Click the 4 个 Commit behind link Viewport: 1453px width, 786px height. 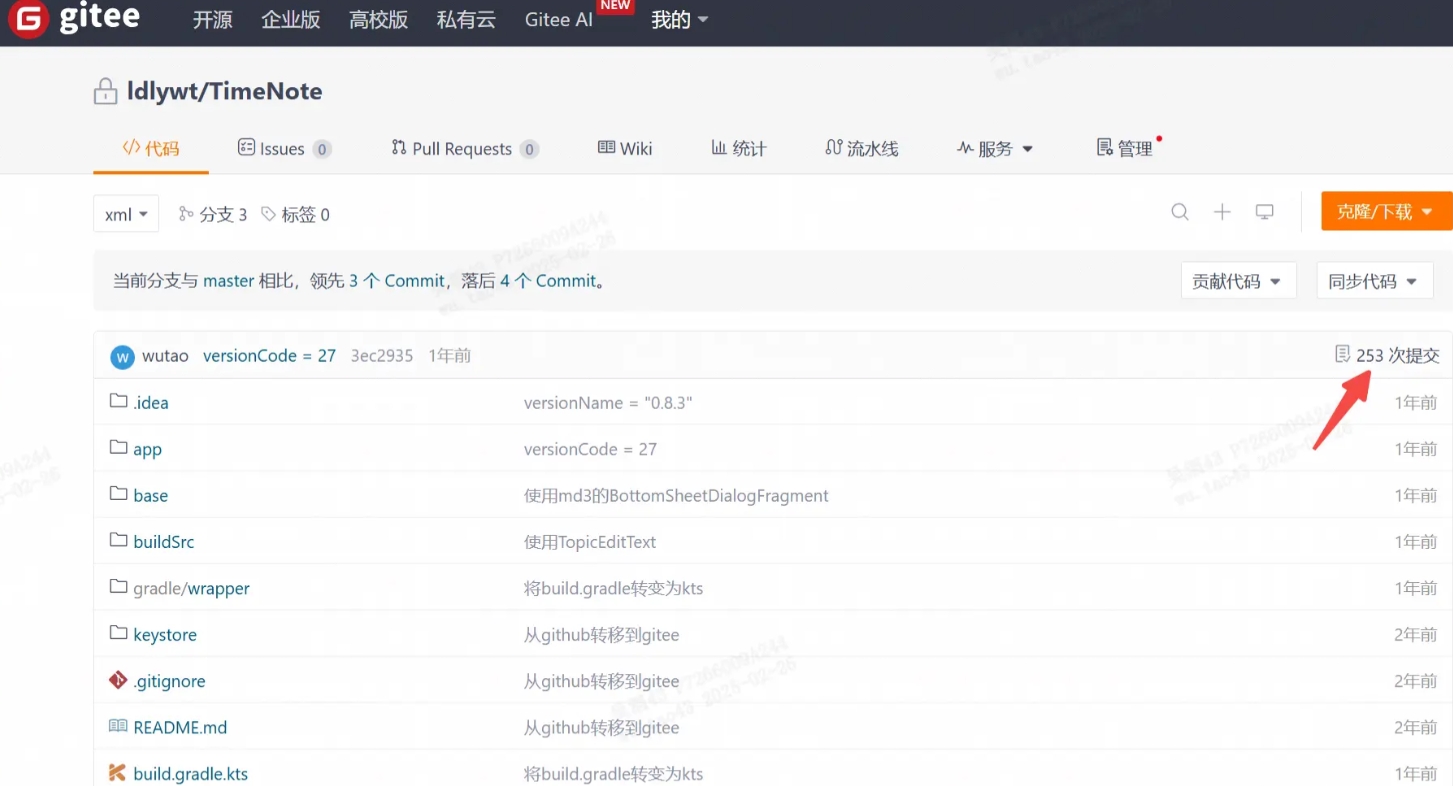548,281
